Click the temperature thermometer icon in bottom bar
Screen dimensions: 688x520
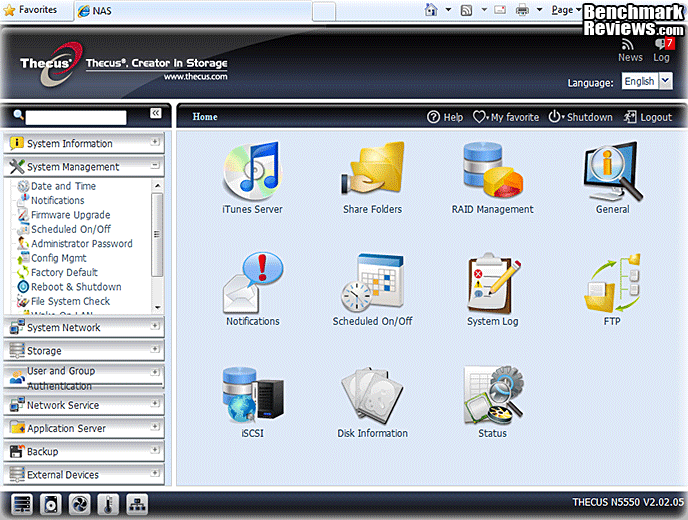click(108, 504)
